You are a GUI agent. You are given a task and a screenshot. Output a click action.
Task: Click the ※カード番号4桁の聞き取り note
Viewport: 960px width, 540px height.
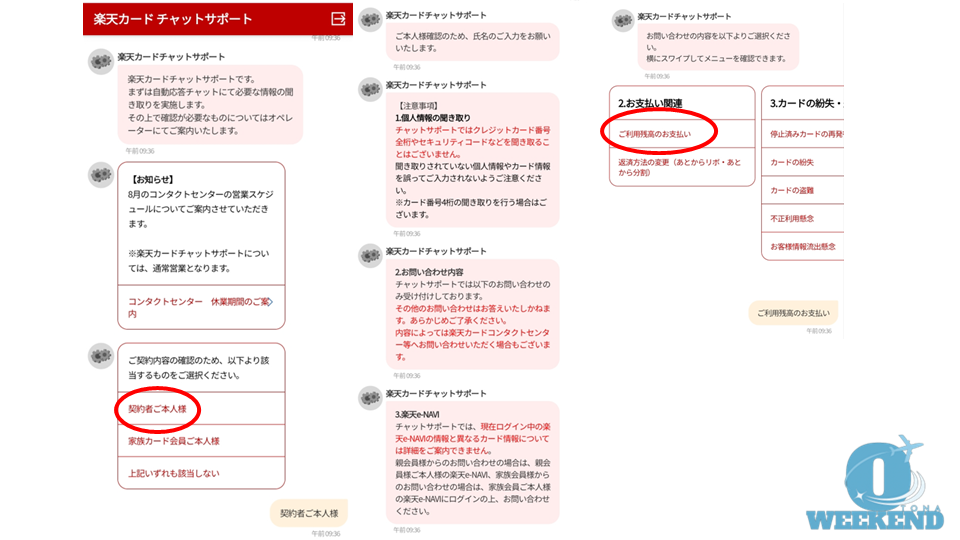click(x=471, y=208)
